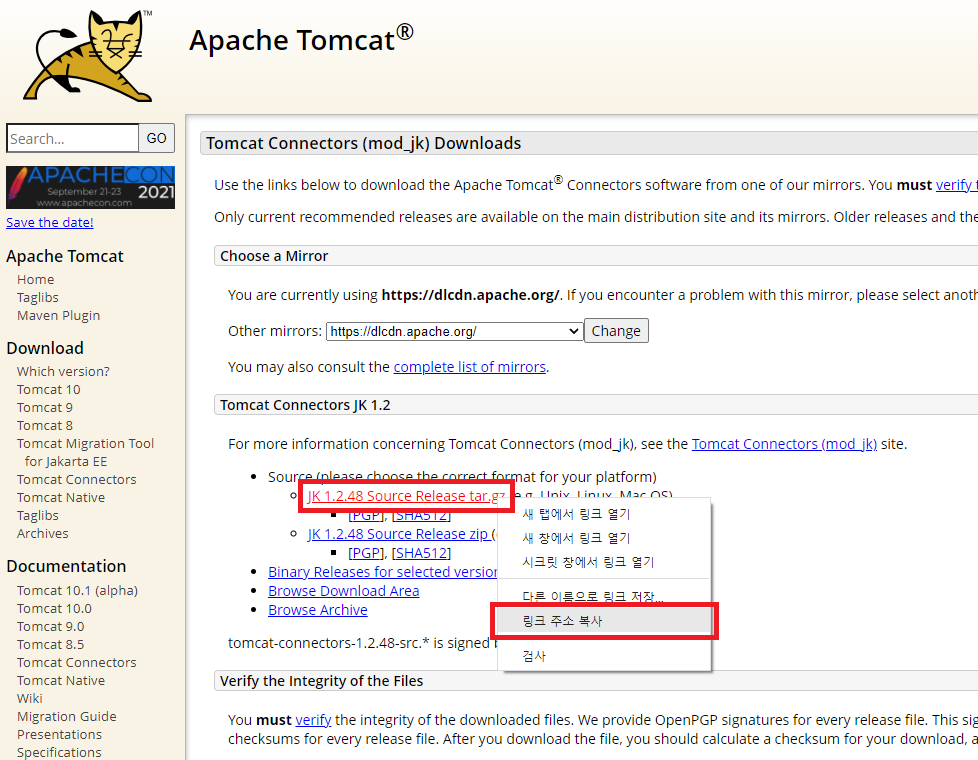Open Tomcat Native under Download section
Screen dimensions: 978x760
pyautogui.click(x=61, y=497)
